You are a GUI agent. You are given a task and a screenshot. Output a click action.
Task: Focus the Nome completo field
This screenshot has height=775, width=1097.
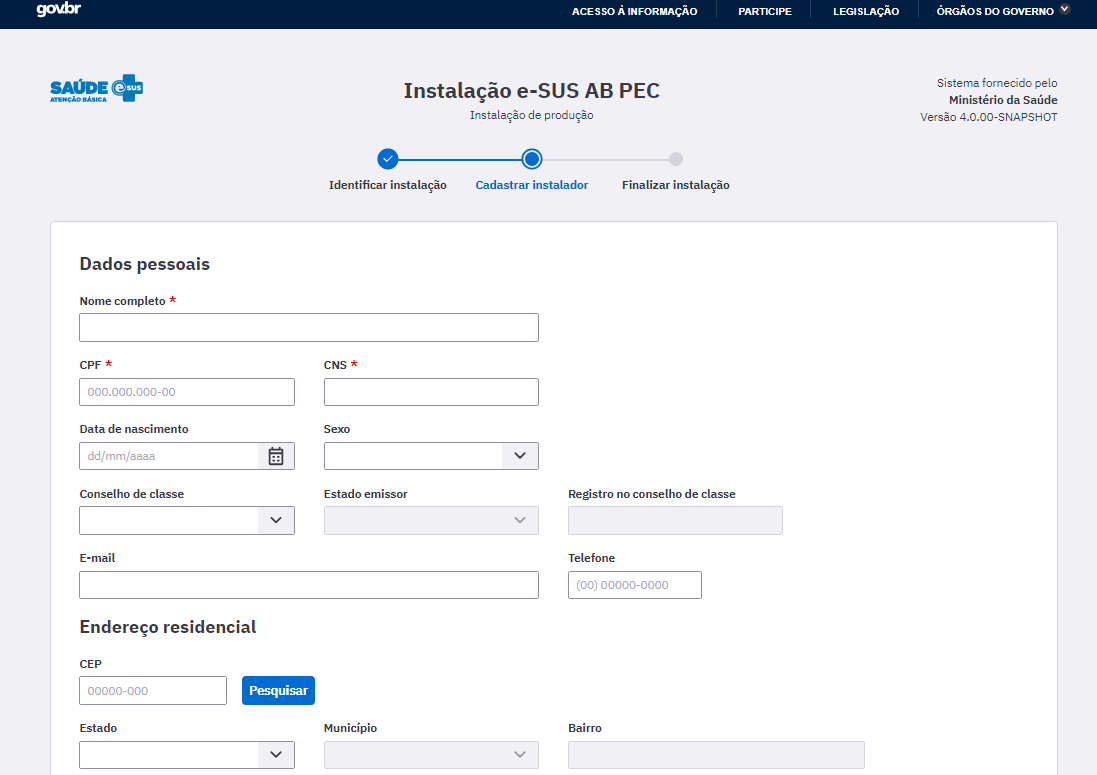[x=309, y=327]
